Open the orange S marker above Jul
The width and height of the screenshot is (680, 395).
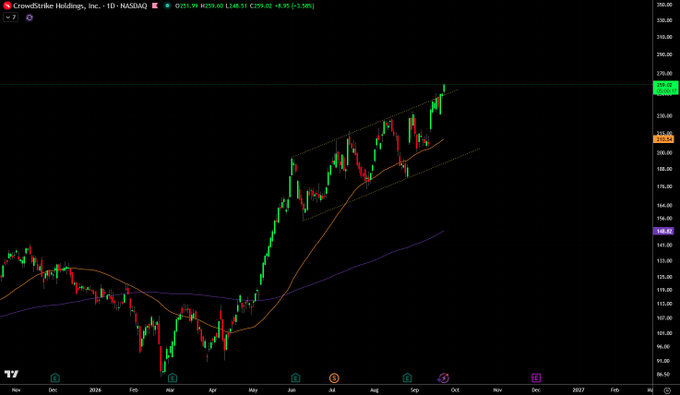[x=333, y=378]
